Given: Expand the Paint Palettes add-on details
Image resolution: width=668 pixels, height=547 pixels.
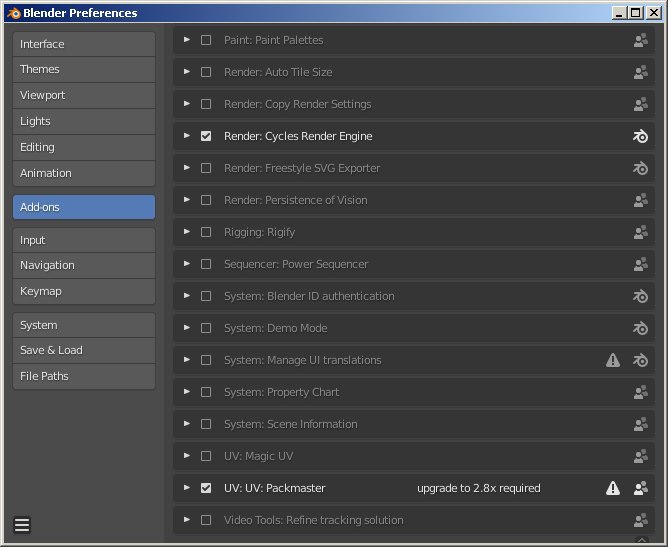Looking at the screenshot, I should tap(187, 40).
